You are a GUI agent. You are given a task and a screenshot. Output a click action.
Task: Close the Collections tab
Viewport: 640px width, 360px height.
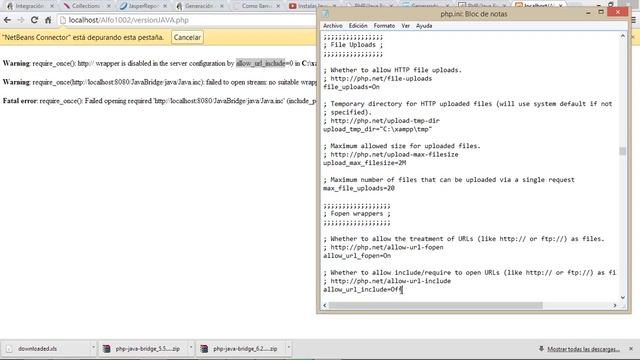[x=109, y=6]
